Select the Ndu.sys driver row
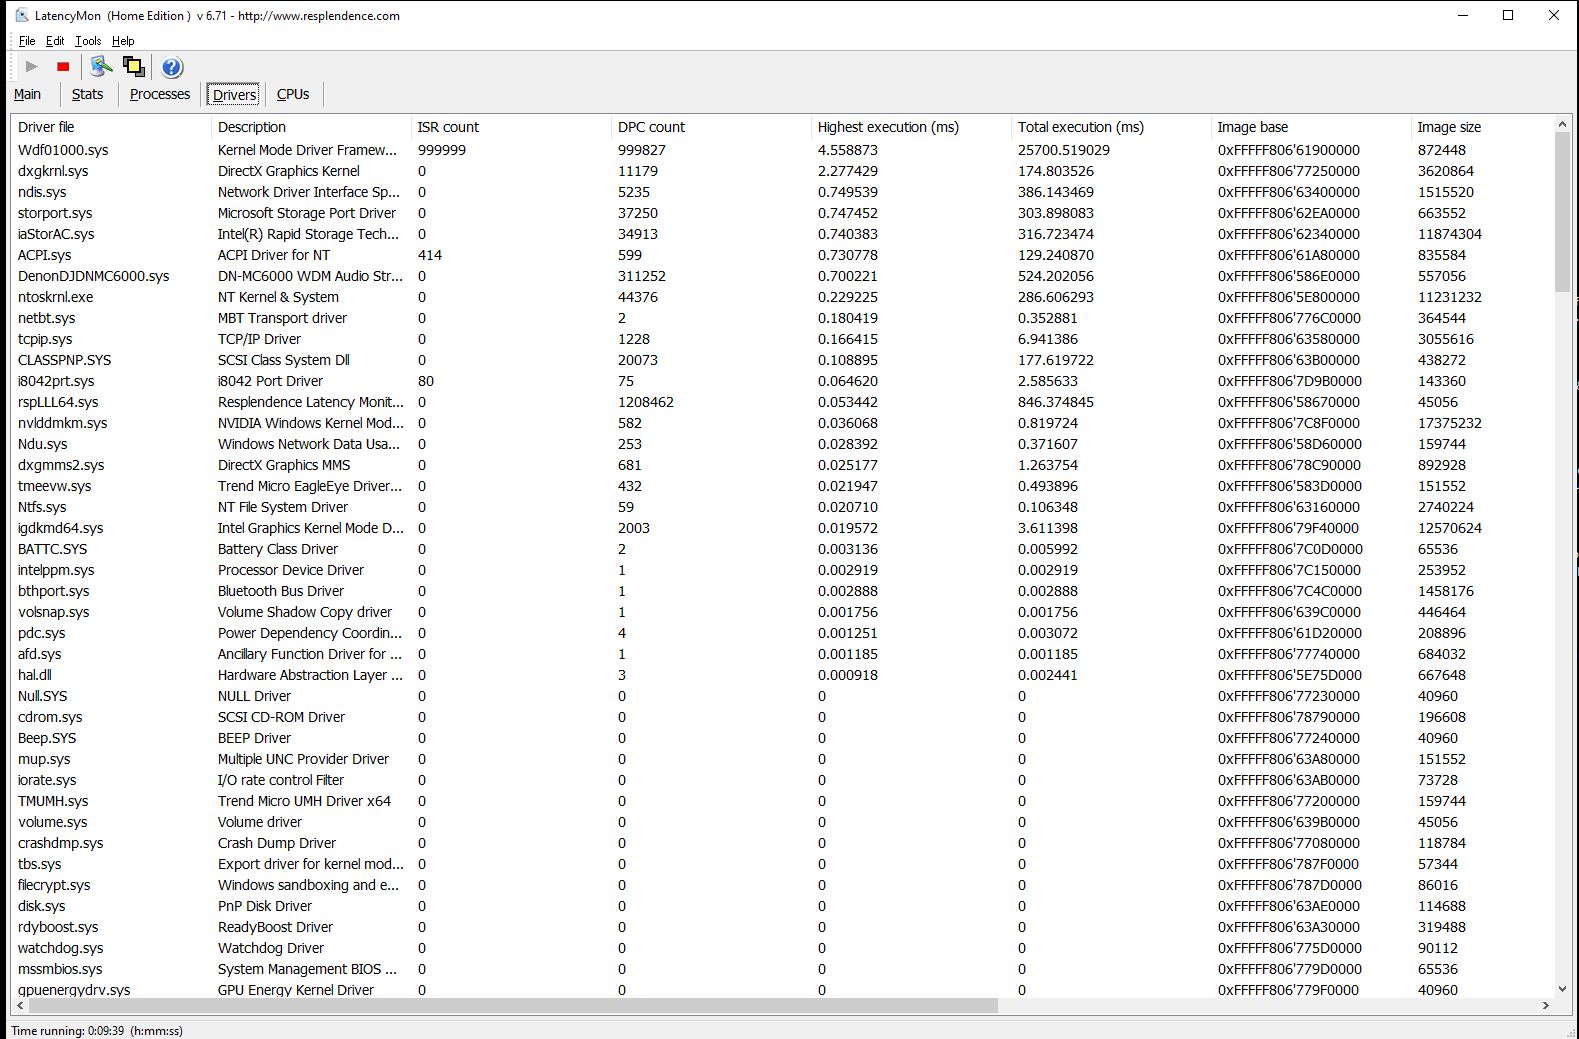Viewport: 1579px width, 1039px height. click(x=782, y=444)
